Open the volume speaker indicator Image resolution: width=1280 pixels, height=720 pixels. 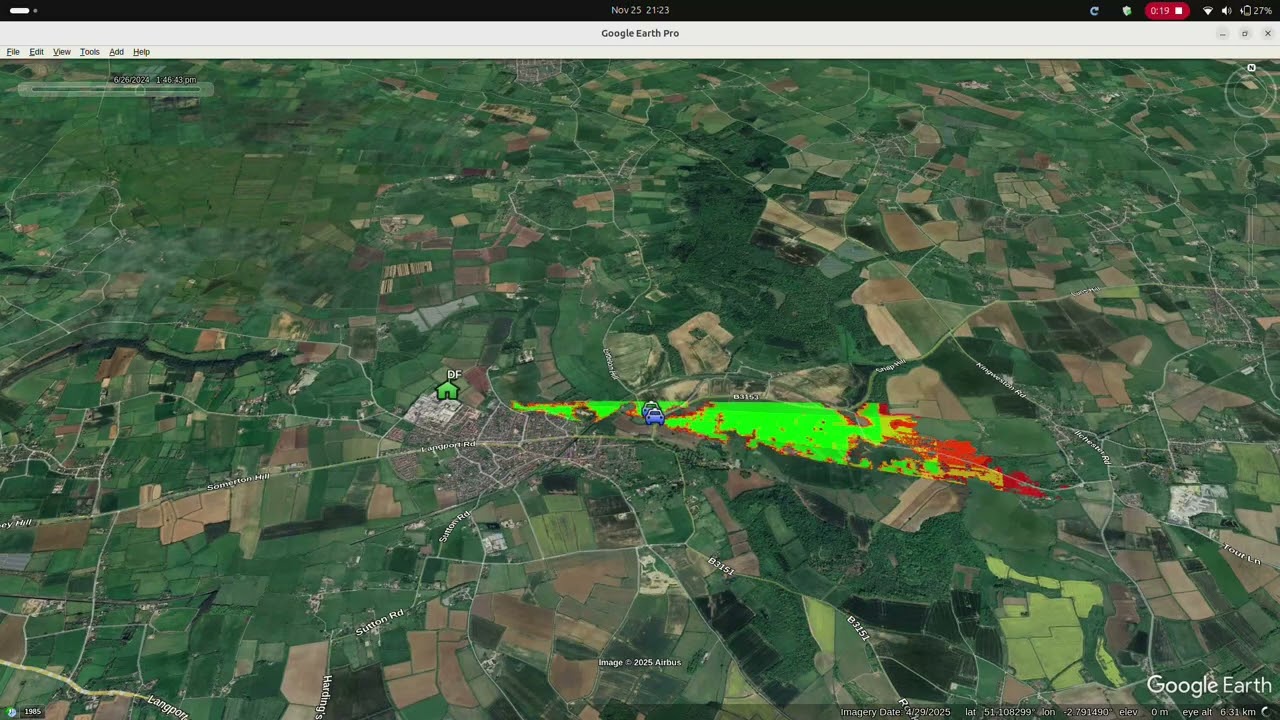pos(1227,10)
